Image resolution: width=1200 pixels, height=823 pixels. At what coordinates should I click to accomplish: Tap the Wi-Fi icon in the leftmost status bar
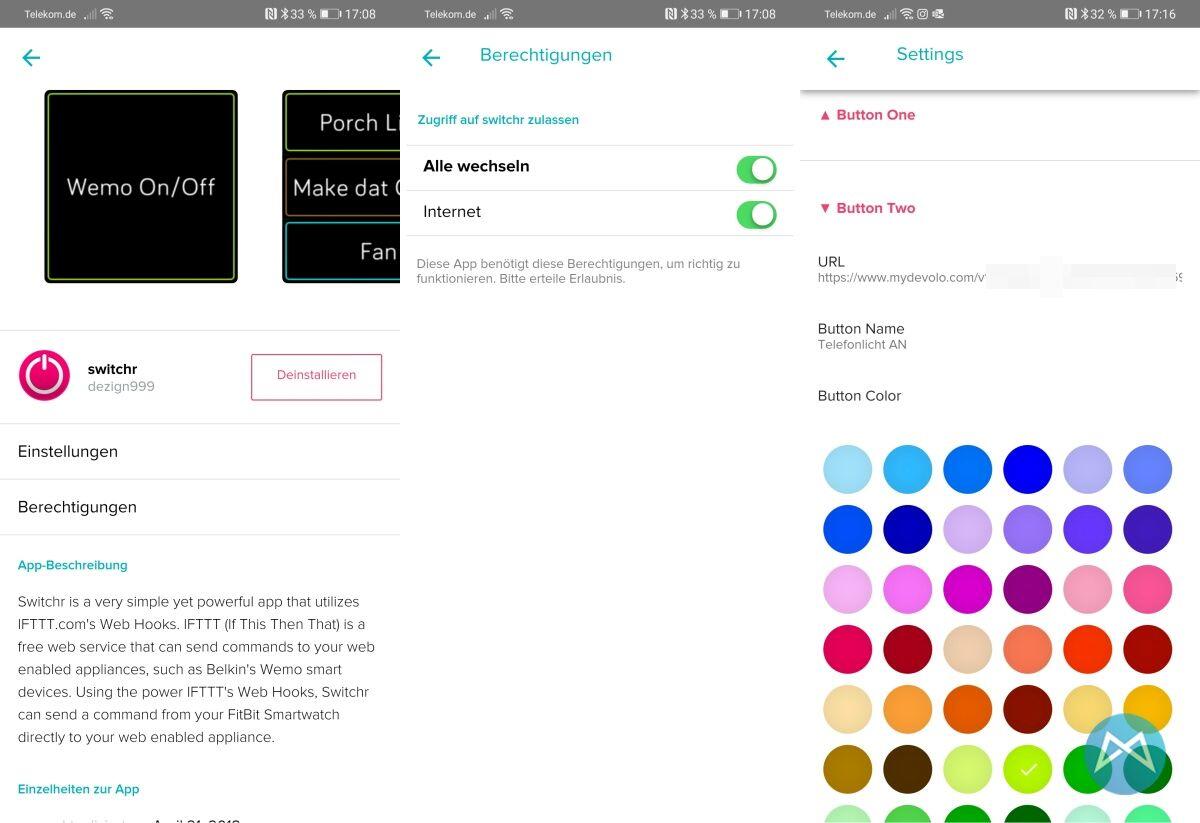tap(107, 14)
